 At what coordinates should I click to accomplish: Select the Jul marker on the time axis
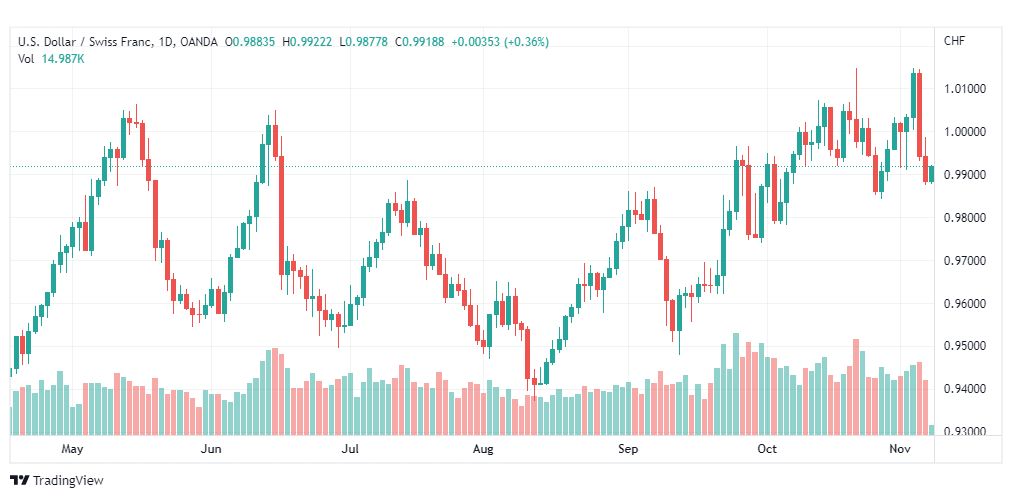pyautogui.click(x=349, y=449)
